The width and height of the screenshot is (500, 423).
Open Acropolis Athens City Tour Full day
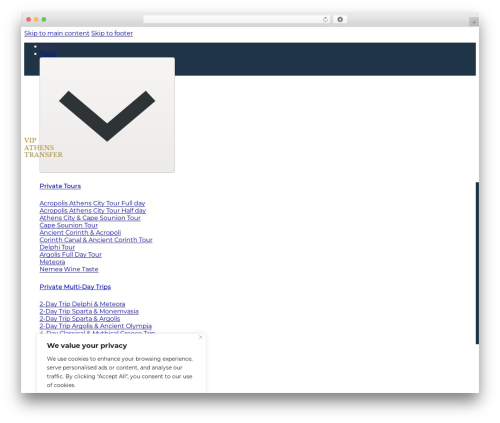coord(92,203)
